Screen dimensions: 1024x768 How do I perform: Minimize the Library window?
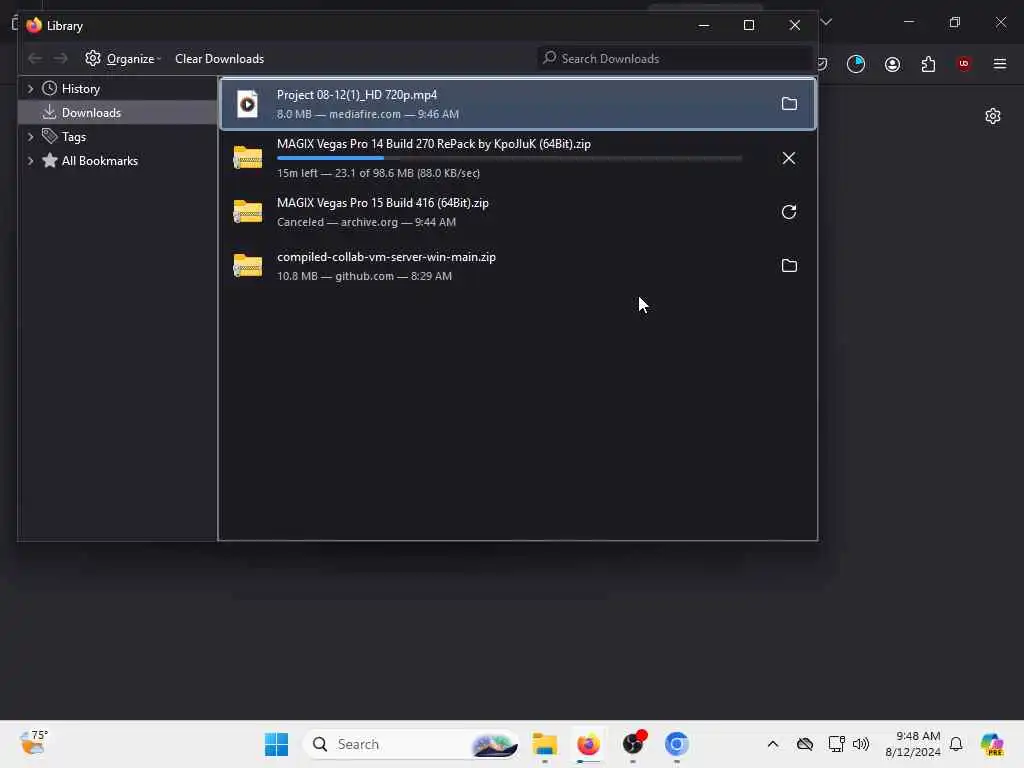coord(704,25)
